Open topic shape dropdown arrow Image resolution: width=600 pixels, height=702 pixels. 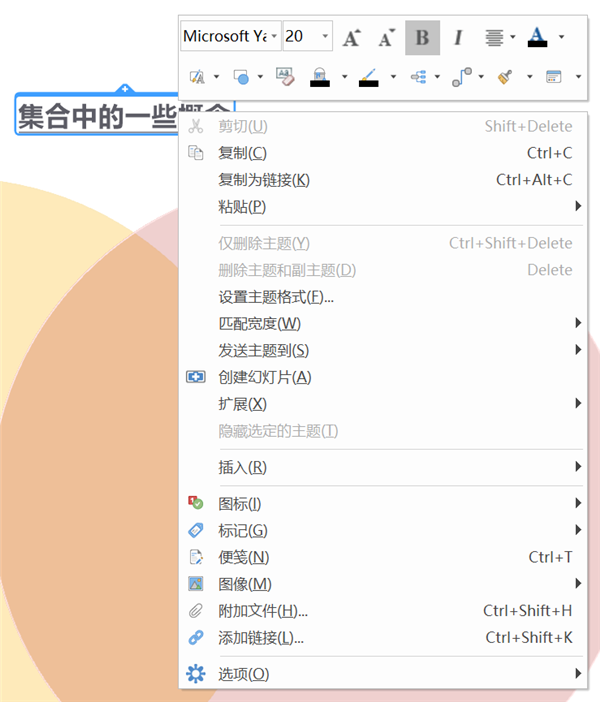click(260, 77)
